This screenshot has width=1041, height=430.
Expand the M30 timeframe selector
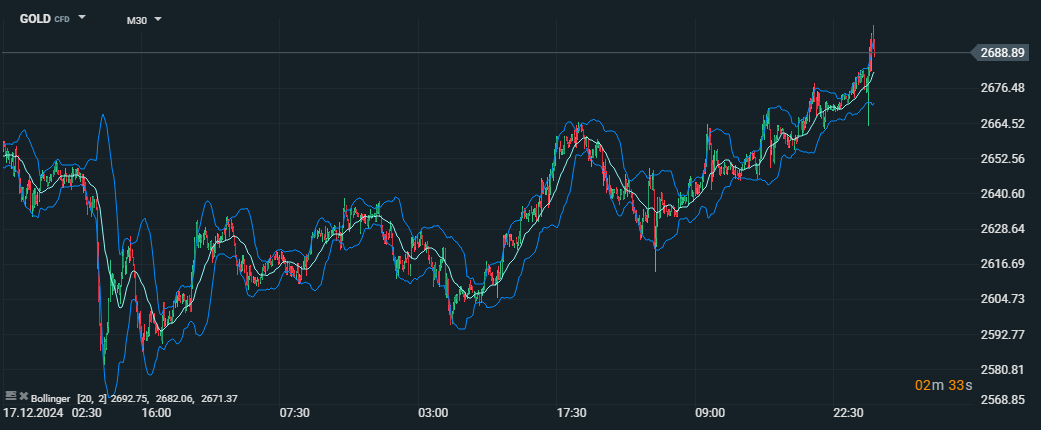coord(144,20)
